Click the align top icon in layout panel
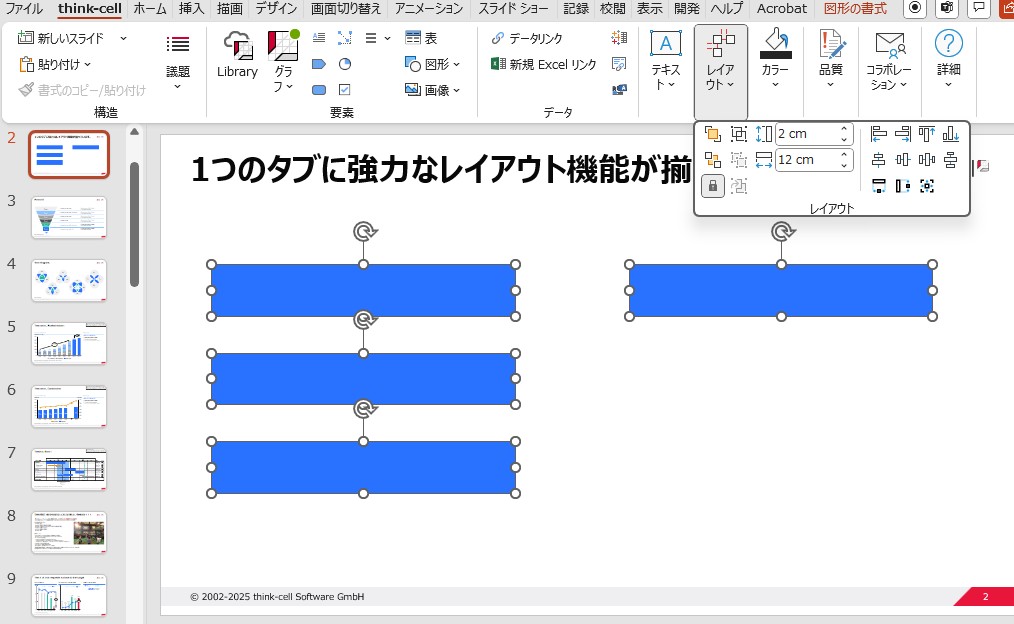This screenshot has width=1014, height=624. [926, 134]
